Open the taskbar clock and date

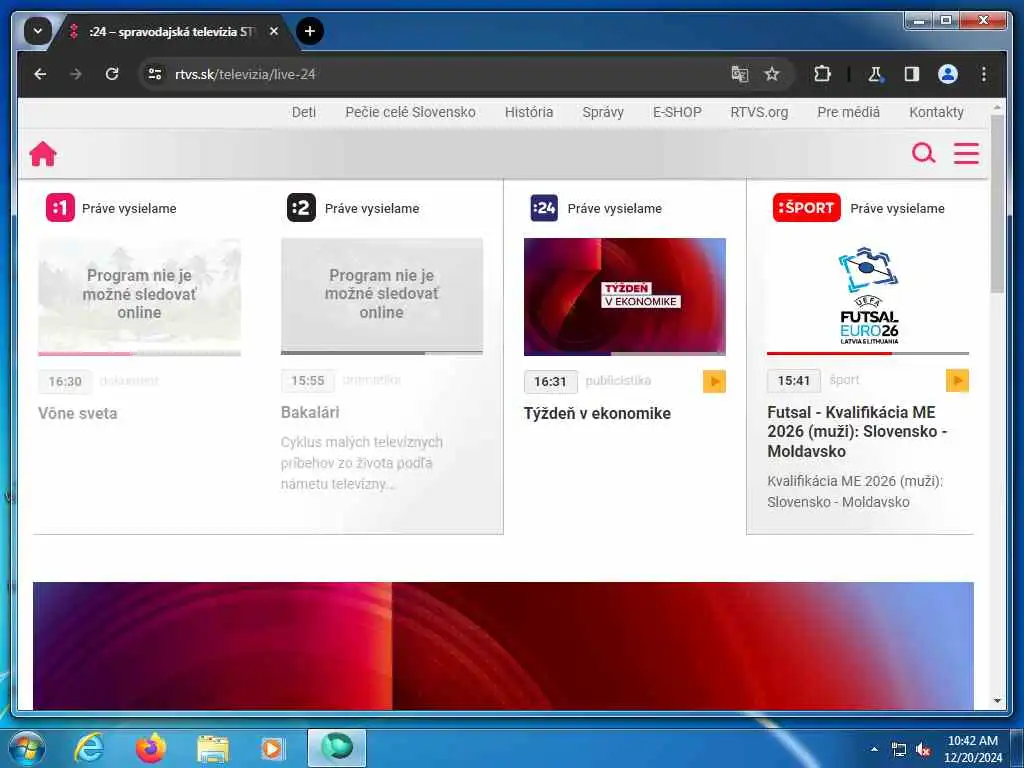pos(973,749)
